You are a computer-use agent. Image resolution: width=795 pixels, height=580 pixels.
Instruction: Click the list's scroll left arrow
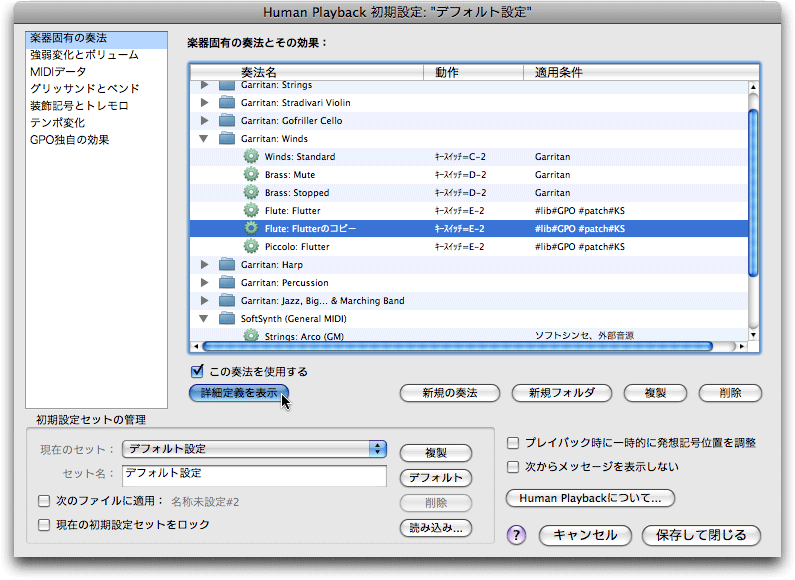(196, 346)
